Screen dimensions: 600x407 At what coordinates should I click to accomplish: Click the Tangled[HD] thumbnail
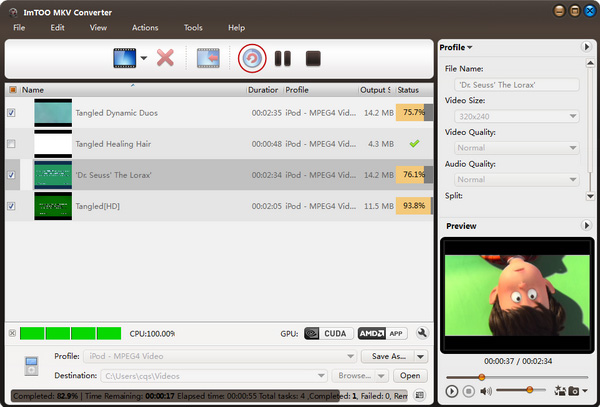coord(53,206)
